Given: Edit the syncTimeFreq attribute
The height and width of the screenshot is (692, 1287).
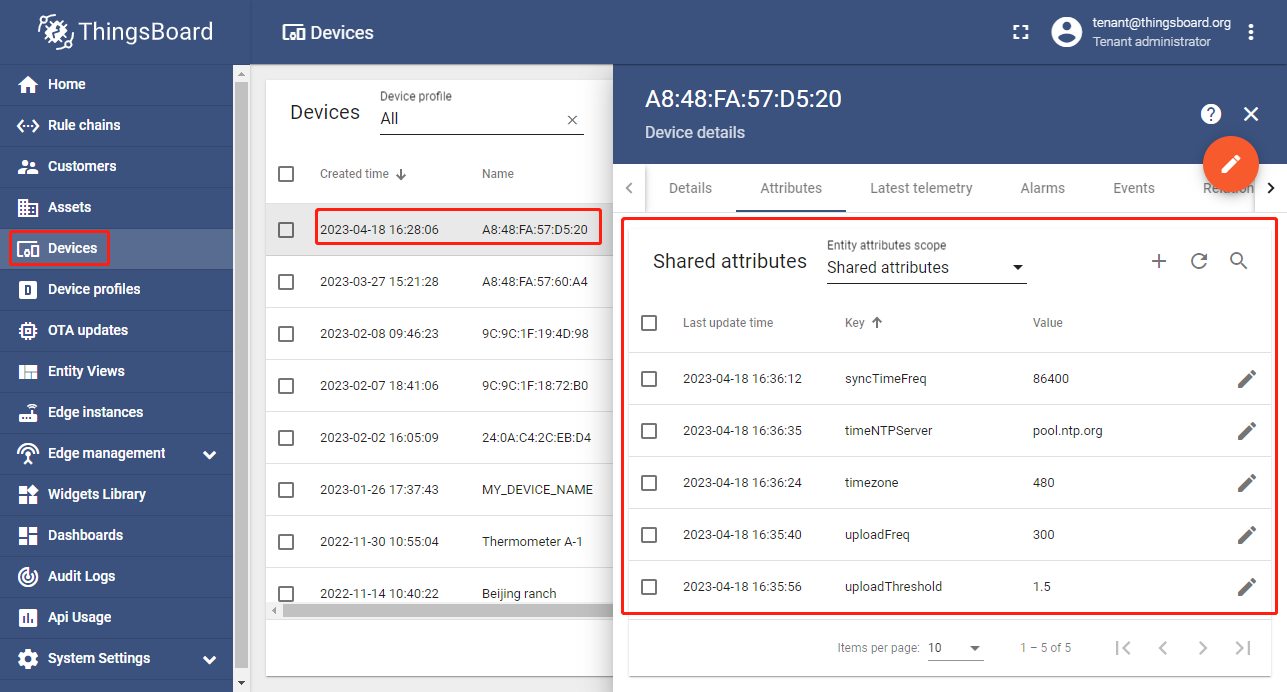Looking at the screenshot, I should click(x=1246, y=379).
